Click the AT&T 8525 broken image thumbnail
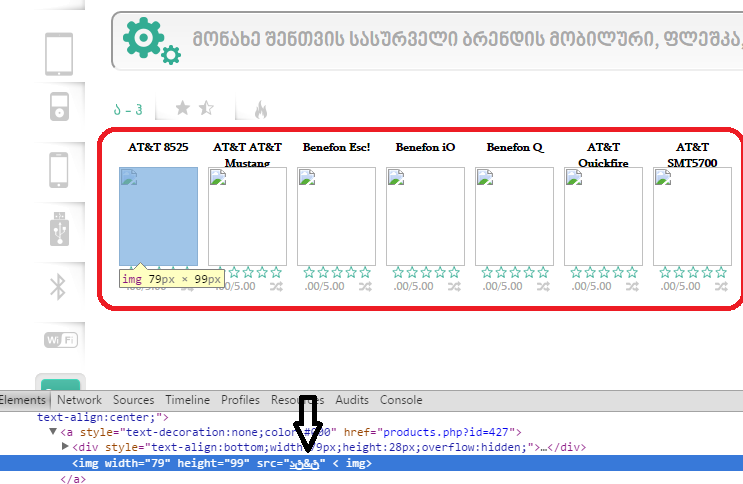743x484 pixels. 158,216
